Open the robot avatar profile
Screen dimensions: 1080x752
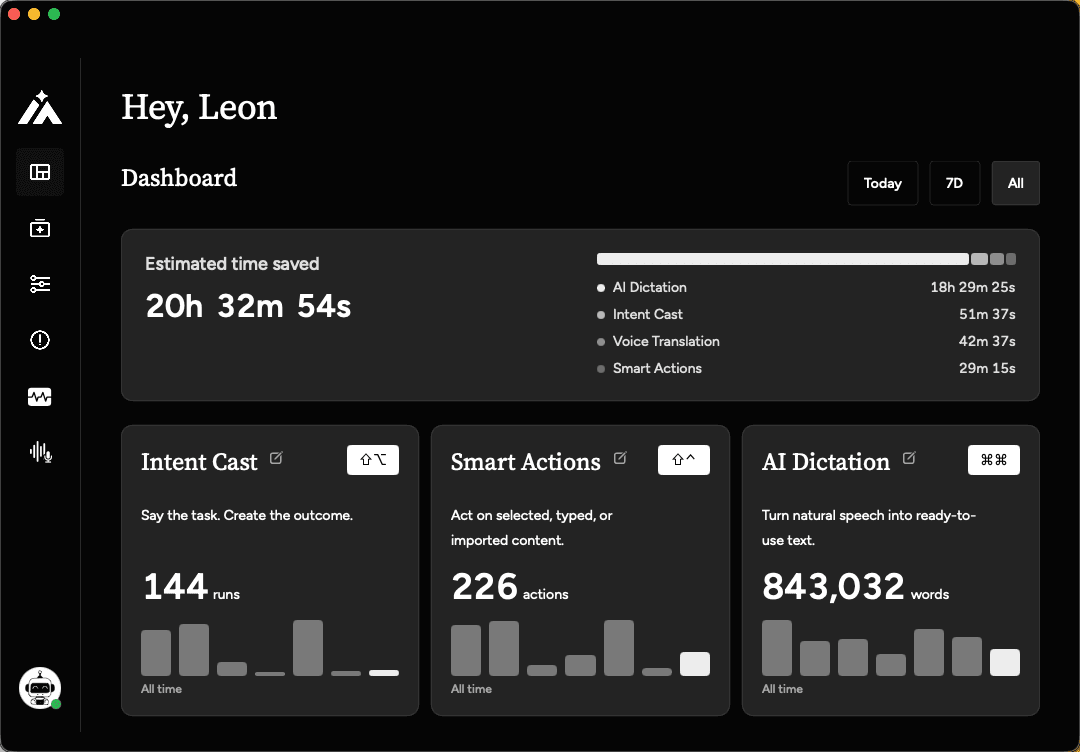click(x=40, y=688)
